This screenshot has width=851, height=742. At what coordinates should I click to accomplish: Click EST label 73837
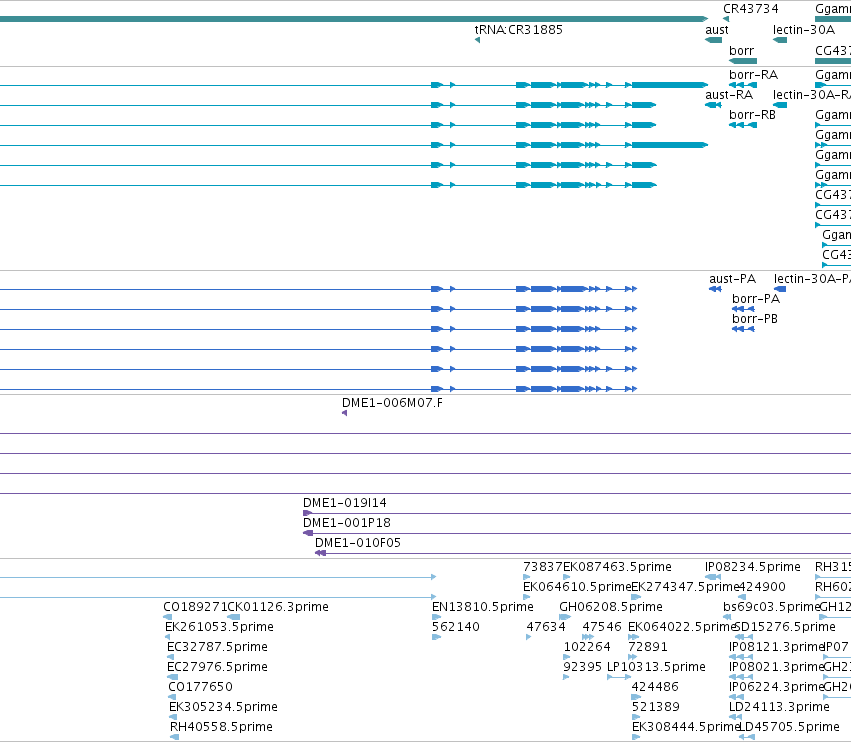pyautogui.click(x=543, y=567)
